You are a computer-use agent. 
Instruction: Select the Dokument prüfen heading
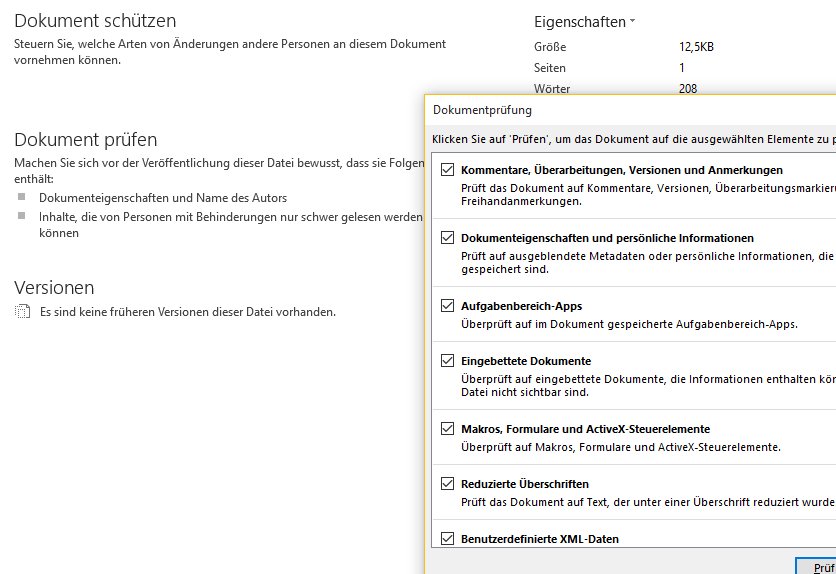coord(85,140)
